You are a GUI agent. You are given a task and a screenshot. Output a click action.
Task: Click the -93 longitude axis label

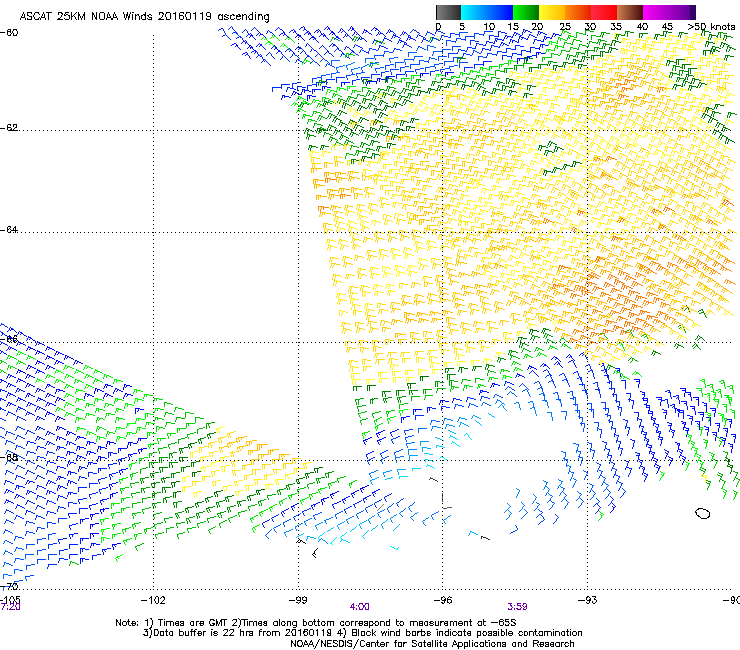click(x=587, y=600)
